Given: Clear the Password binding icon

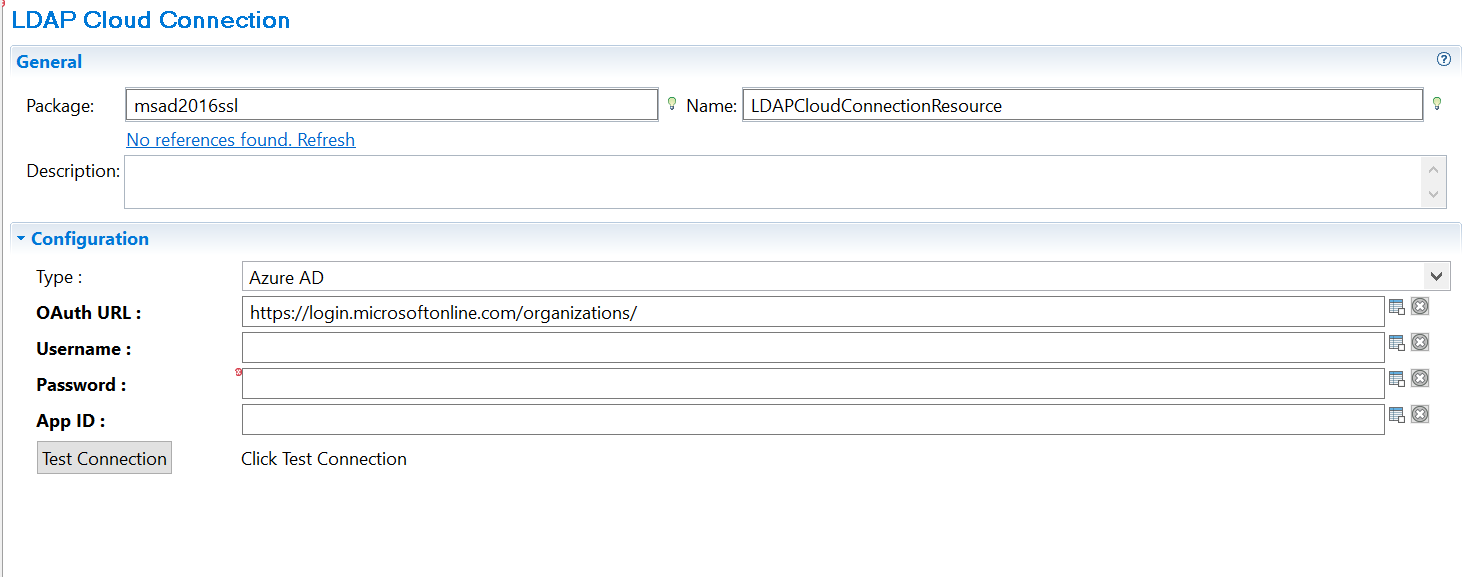Looking at the screenshot, I should tap(1420, 379).
